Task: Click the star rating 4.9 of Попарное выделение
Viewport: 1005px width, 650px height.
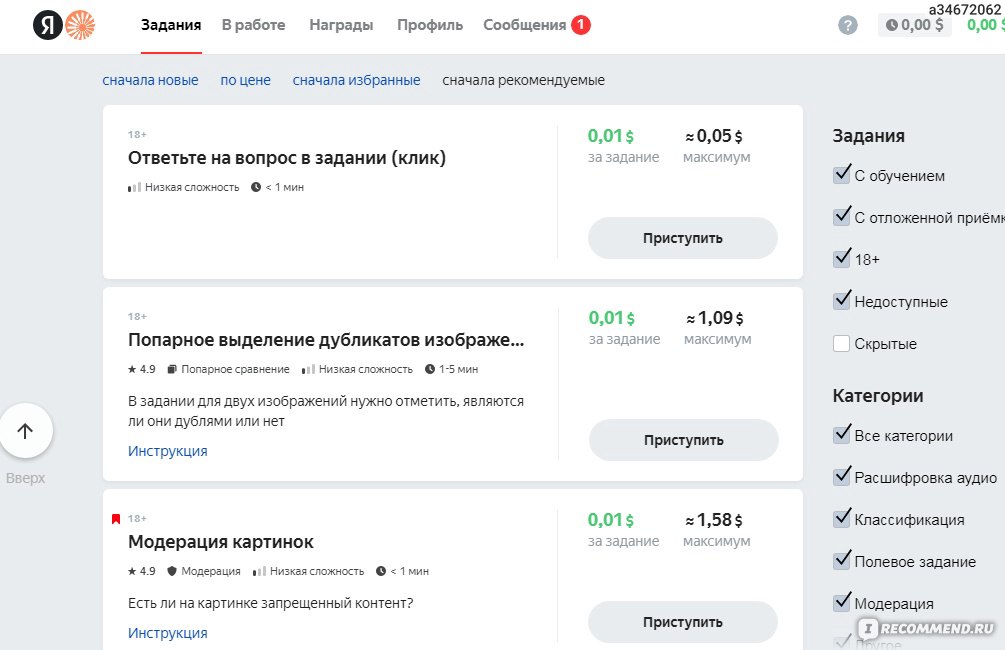Action: (142, 369)
